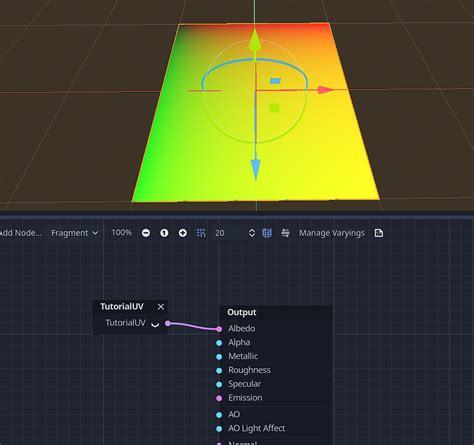Screen dimensions: 474x445
Task: Click the Alpha input port
Action: [219, 343]
